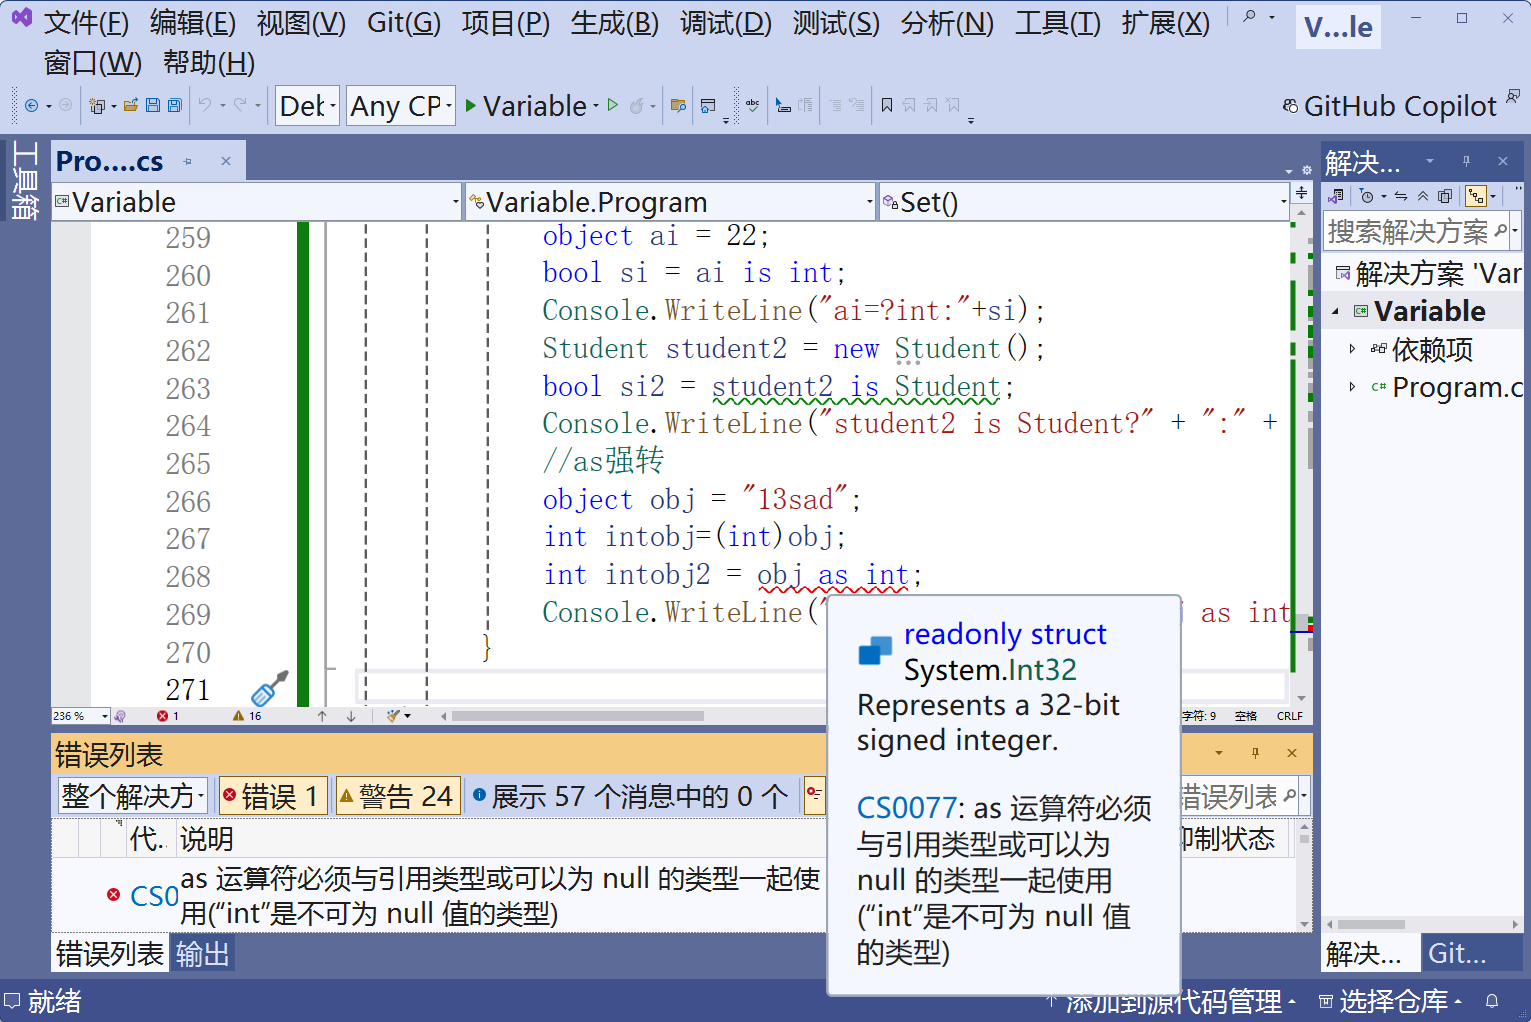
Task: Click the editor horizontal scrollbar
Action: click(578, 716)
